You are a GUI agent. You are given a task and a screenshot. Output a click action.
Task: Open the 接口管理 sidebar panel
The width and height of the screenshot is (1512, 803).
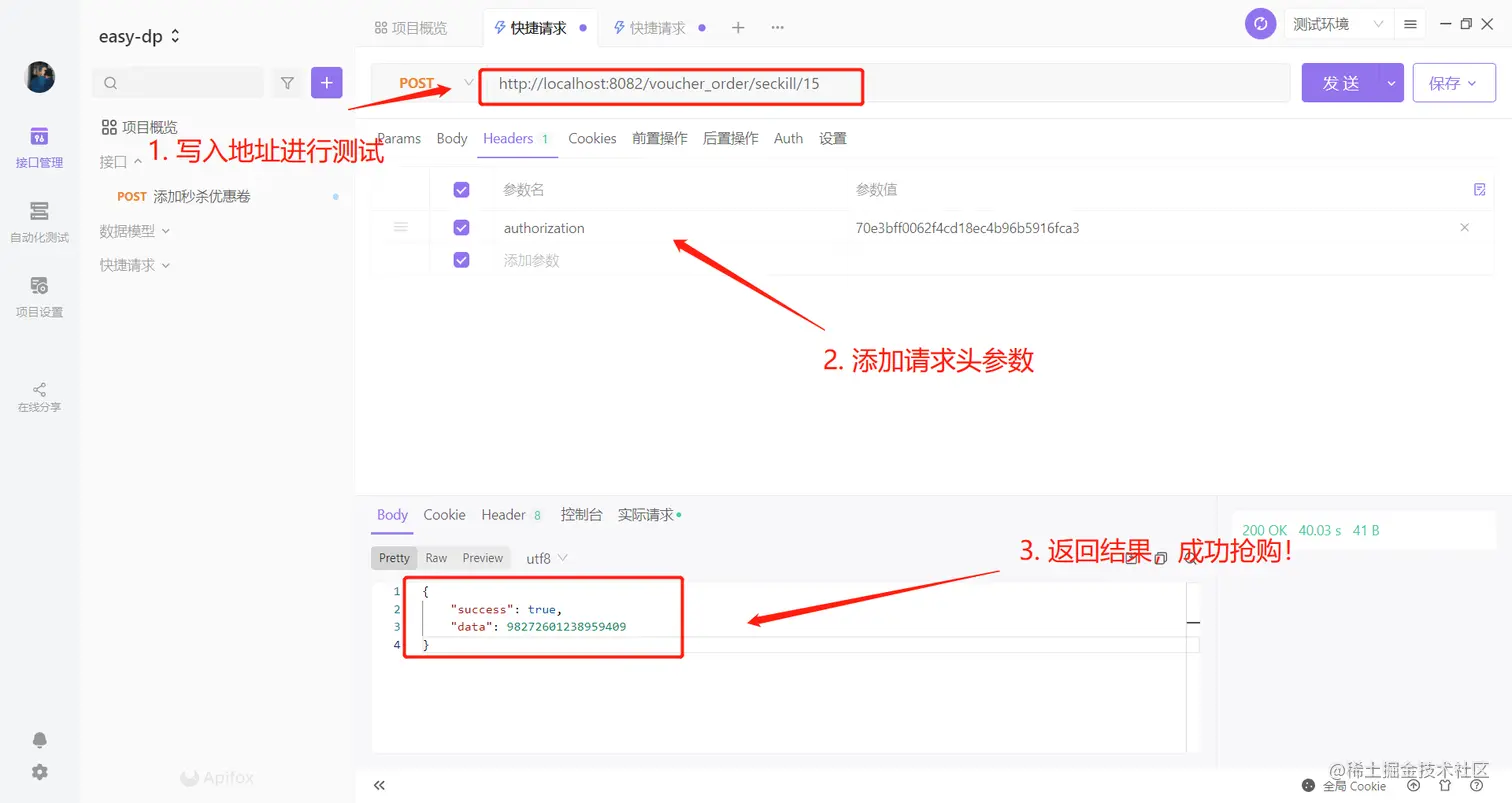(39, 147)
